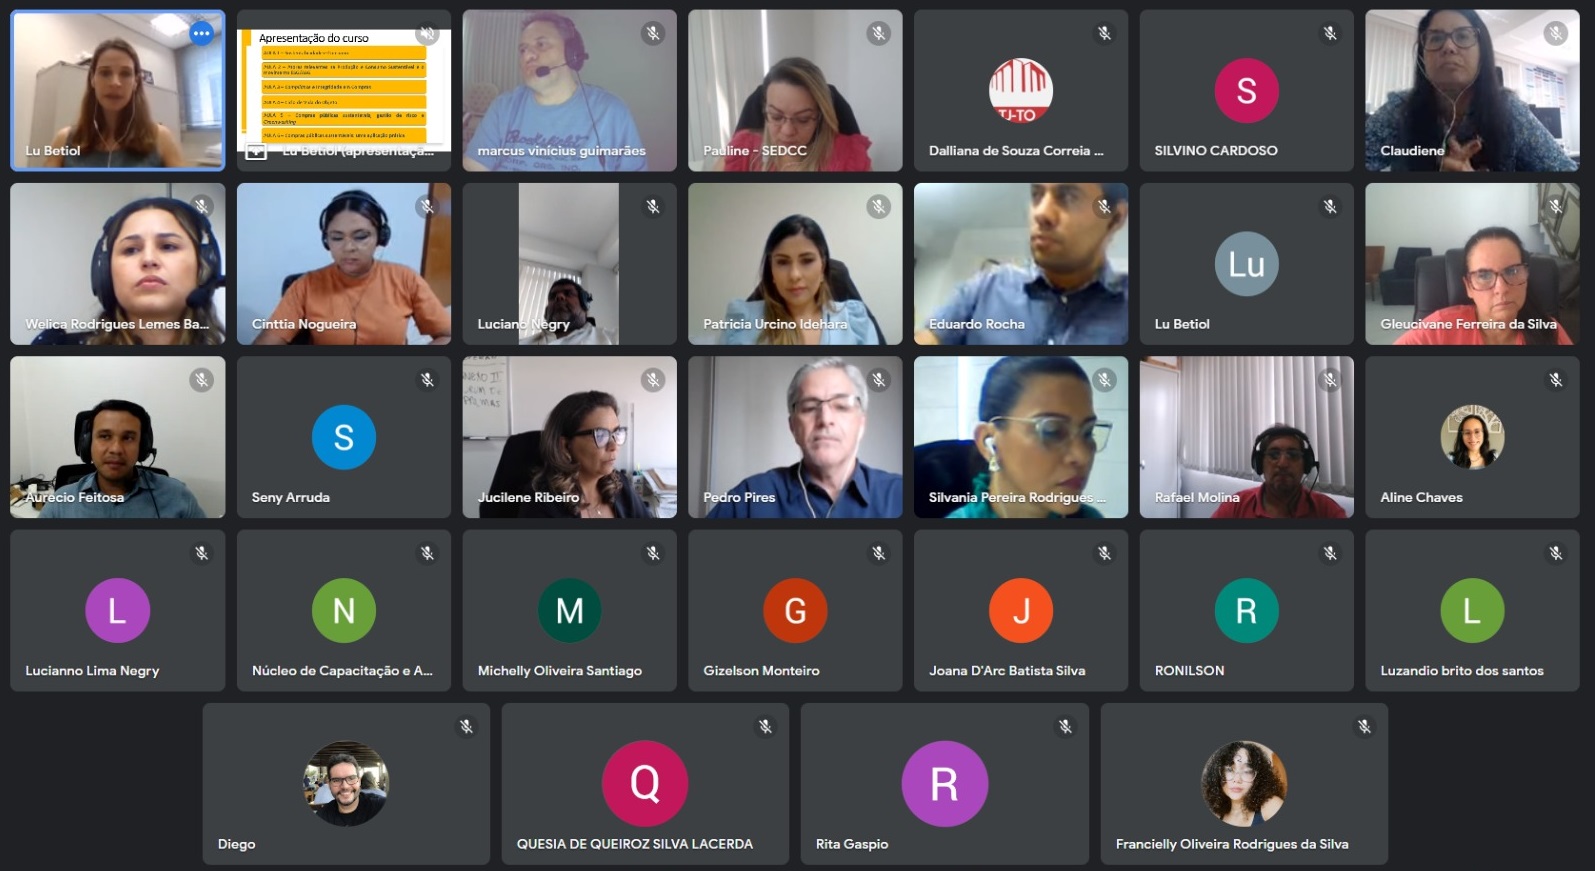
Task: Click the muted mic icon on RONILSON's tile
Action: point(1330,553)
